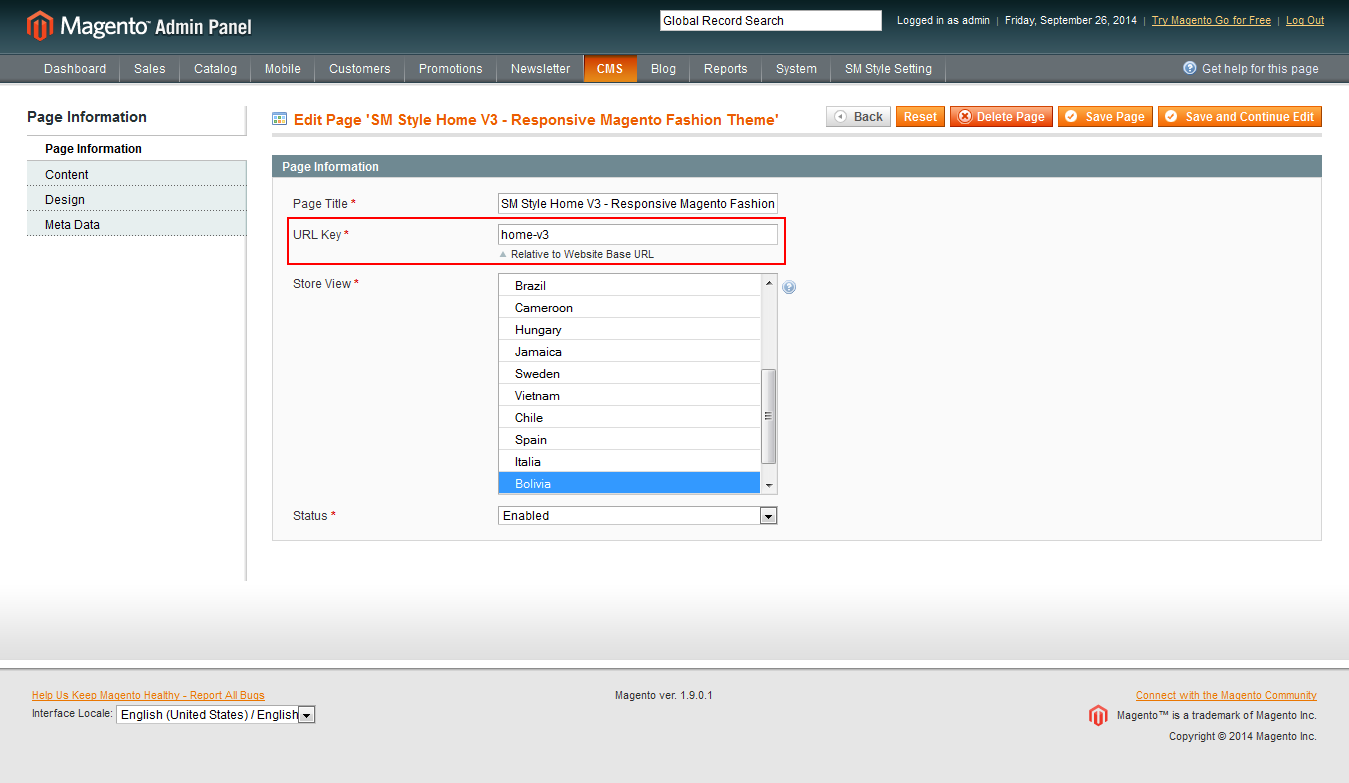The height and width of the screenshot is (783, 1349).
Task: Select Italia in Store View list
Action: [x=630, y=462]
